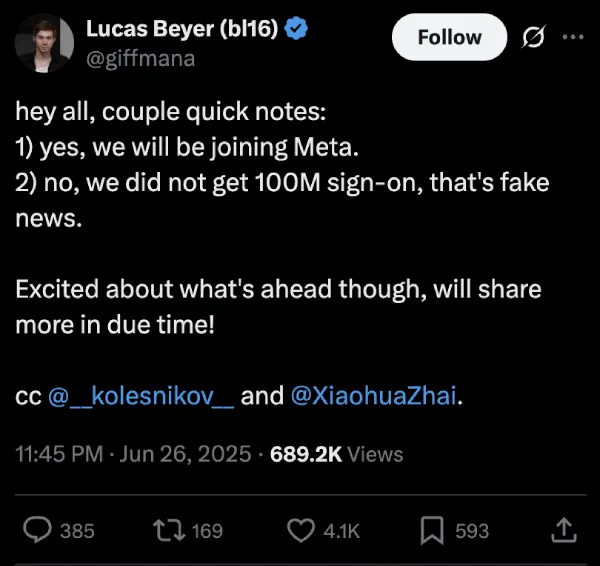The image size is (600, 566).
Task: View the 689.2K Views analytics
Action: coord(337,454)
